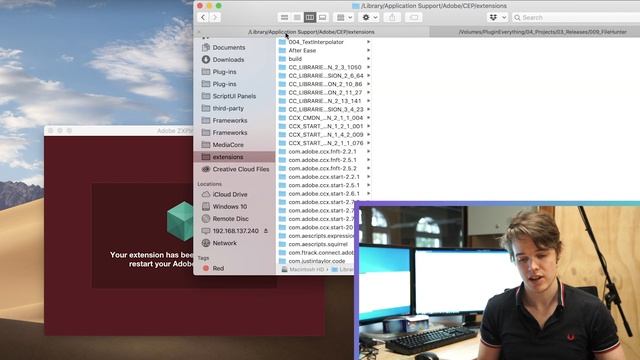Open the group-by arrange dropdown

(344, 18)
